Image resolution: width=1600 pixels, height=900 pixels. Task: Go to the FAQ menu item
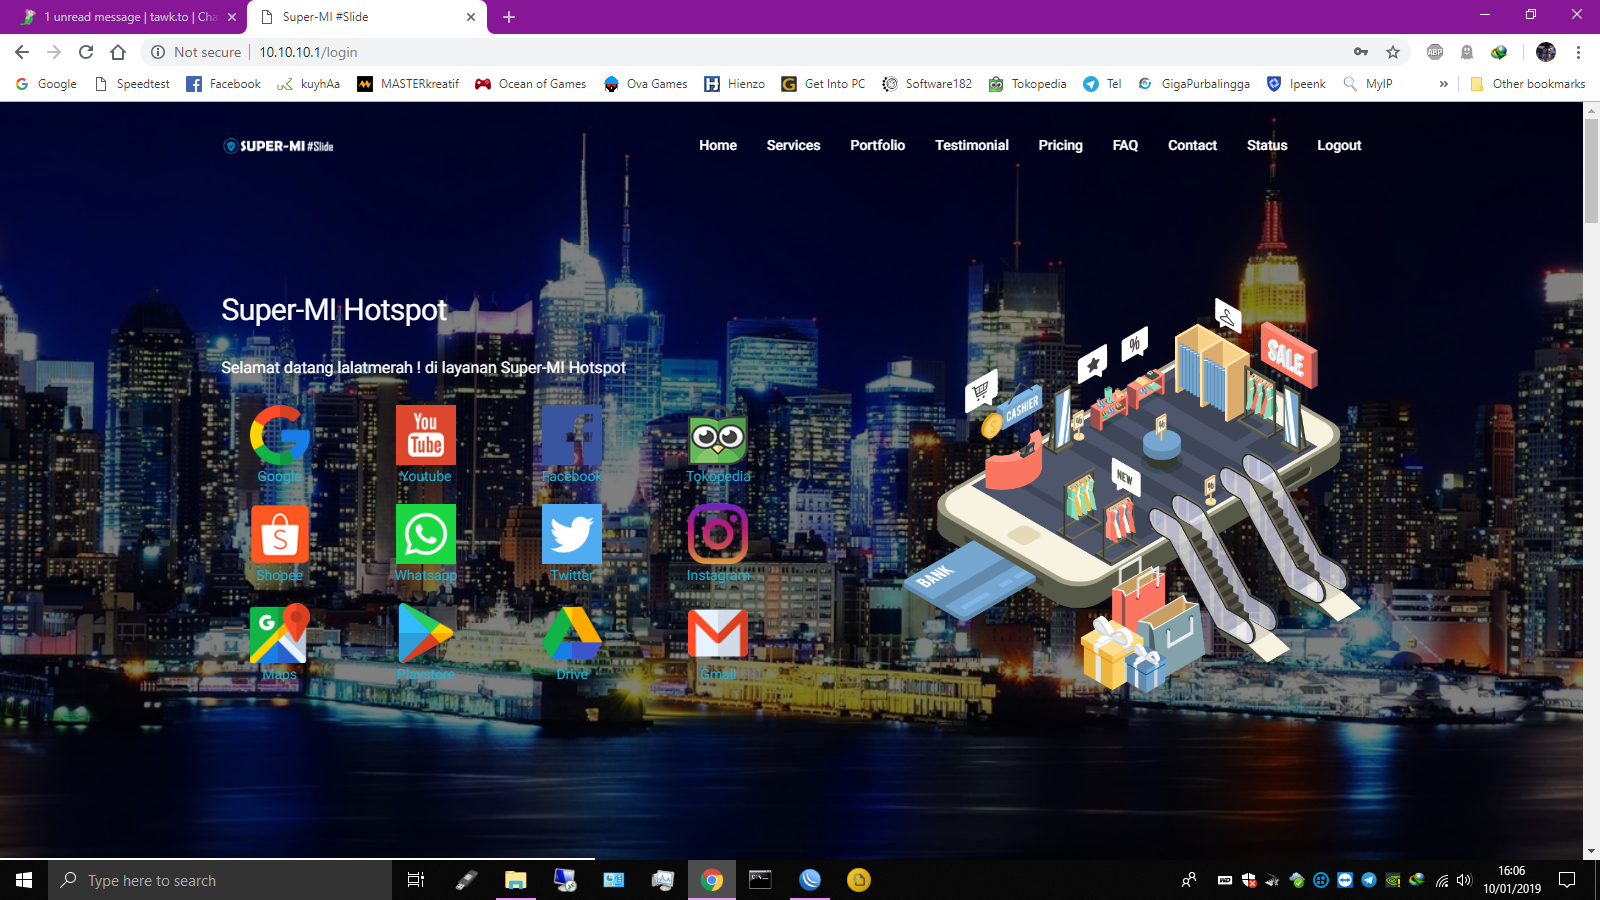[1125, 145]
